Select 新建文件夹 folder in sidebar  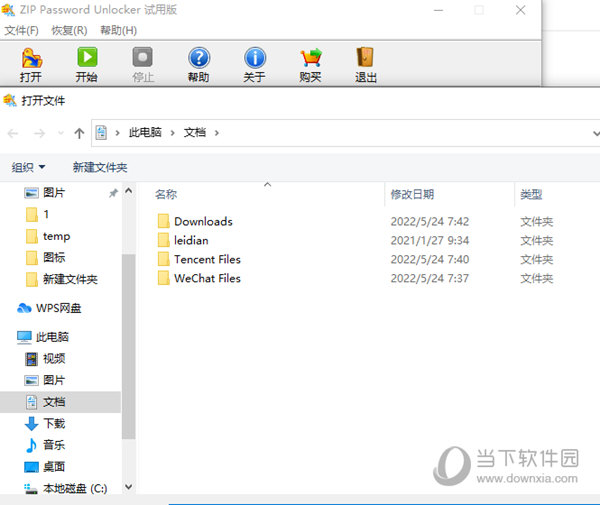click(x=61, y=279)
